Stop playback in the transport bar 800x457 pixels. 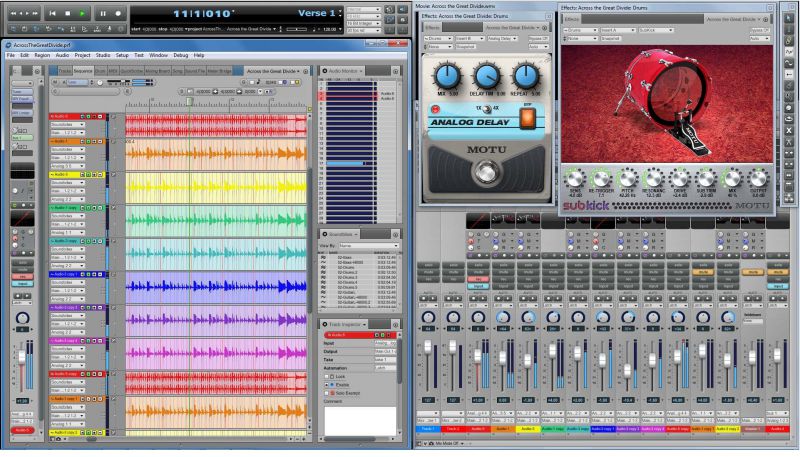(67, 13)
